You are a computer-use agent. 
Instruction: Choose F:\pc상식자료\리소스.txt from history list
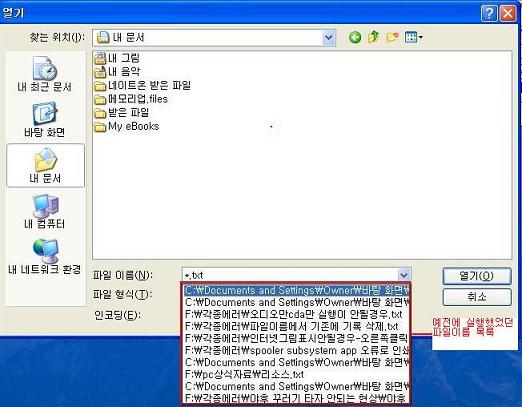(x=244, y=374)
